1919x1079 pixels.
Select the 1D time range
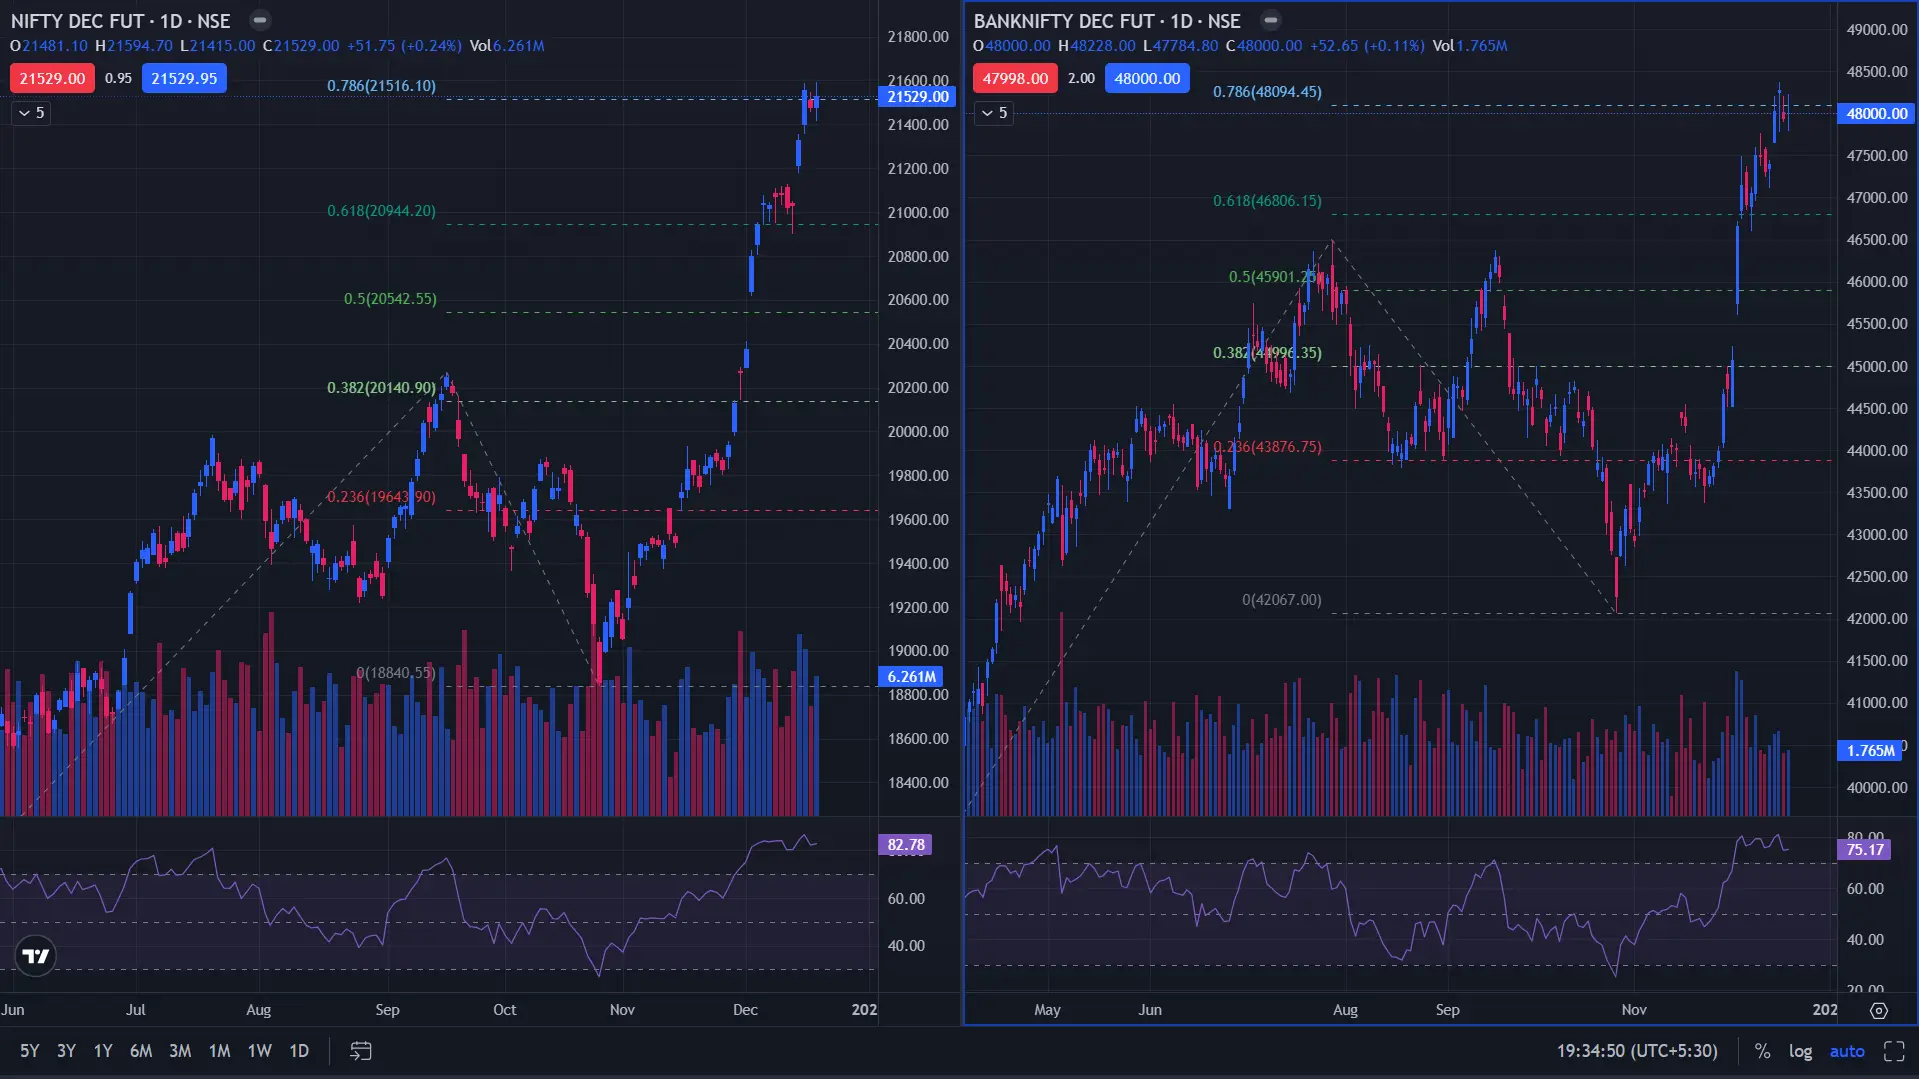coord(299,1051)
